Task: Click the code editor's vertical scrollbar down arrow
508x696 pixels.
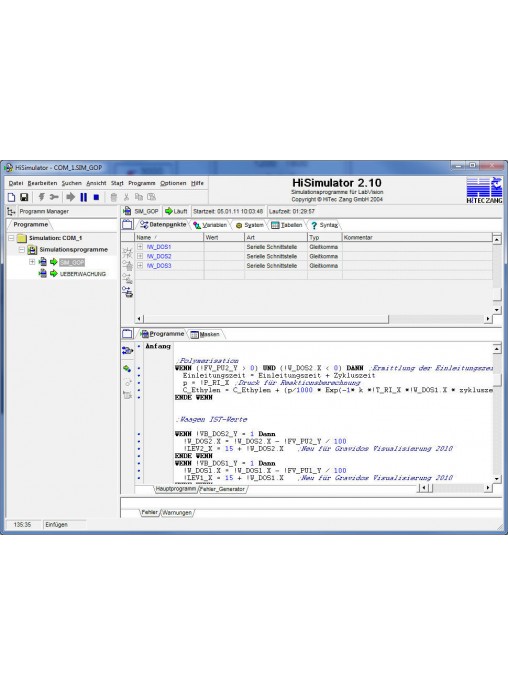Action: tap(497, 478)
